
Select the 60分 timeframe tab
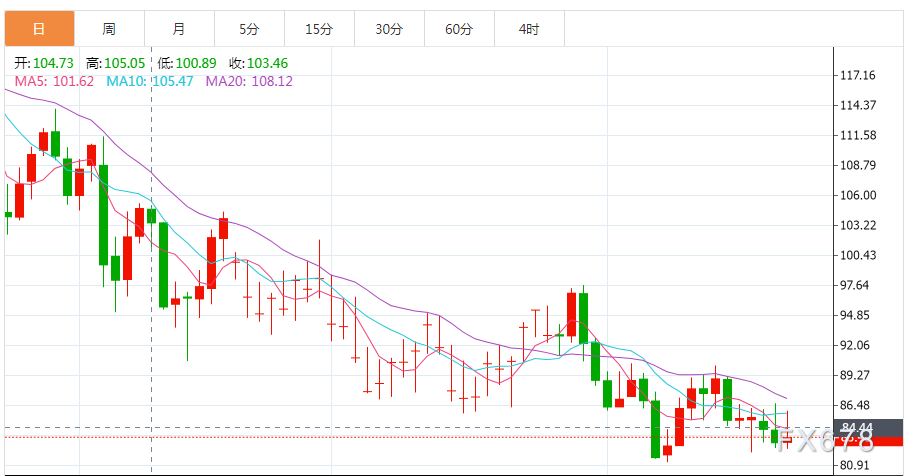tap(459, 28)
